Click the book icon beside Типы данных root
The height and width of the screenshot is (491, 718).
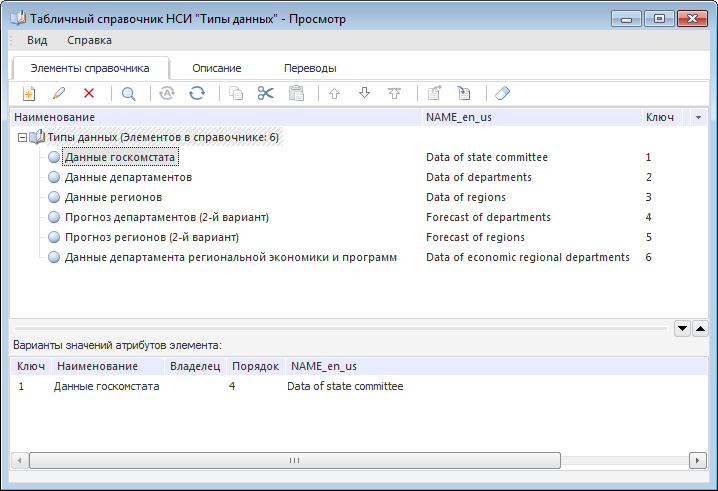pyautogui.click(x=37, y=137)
